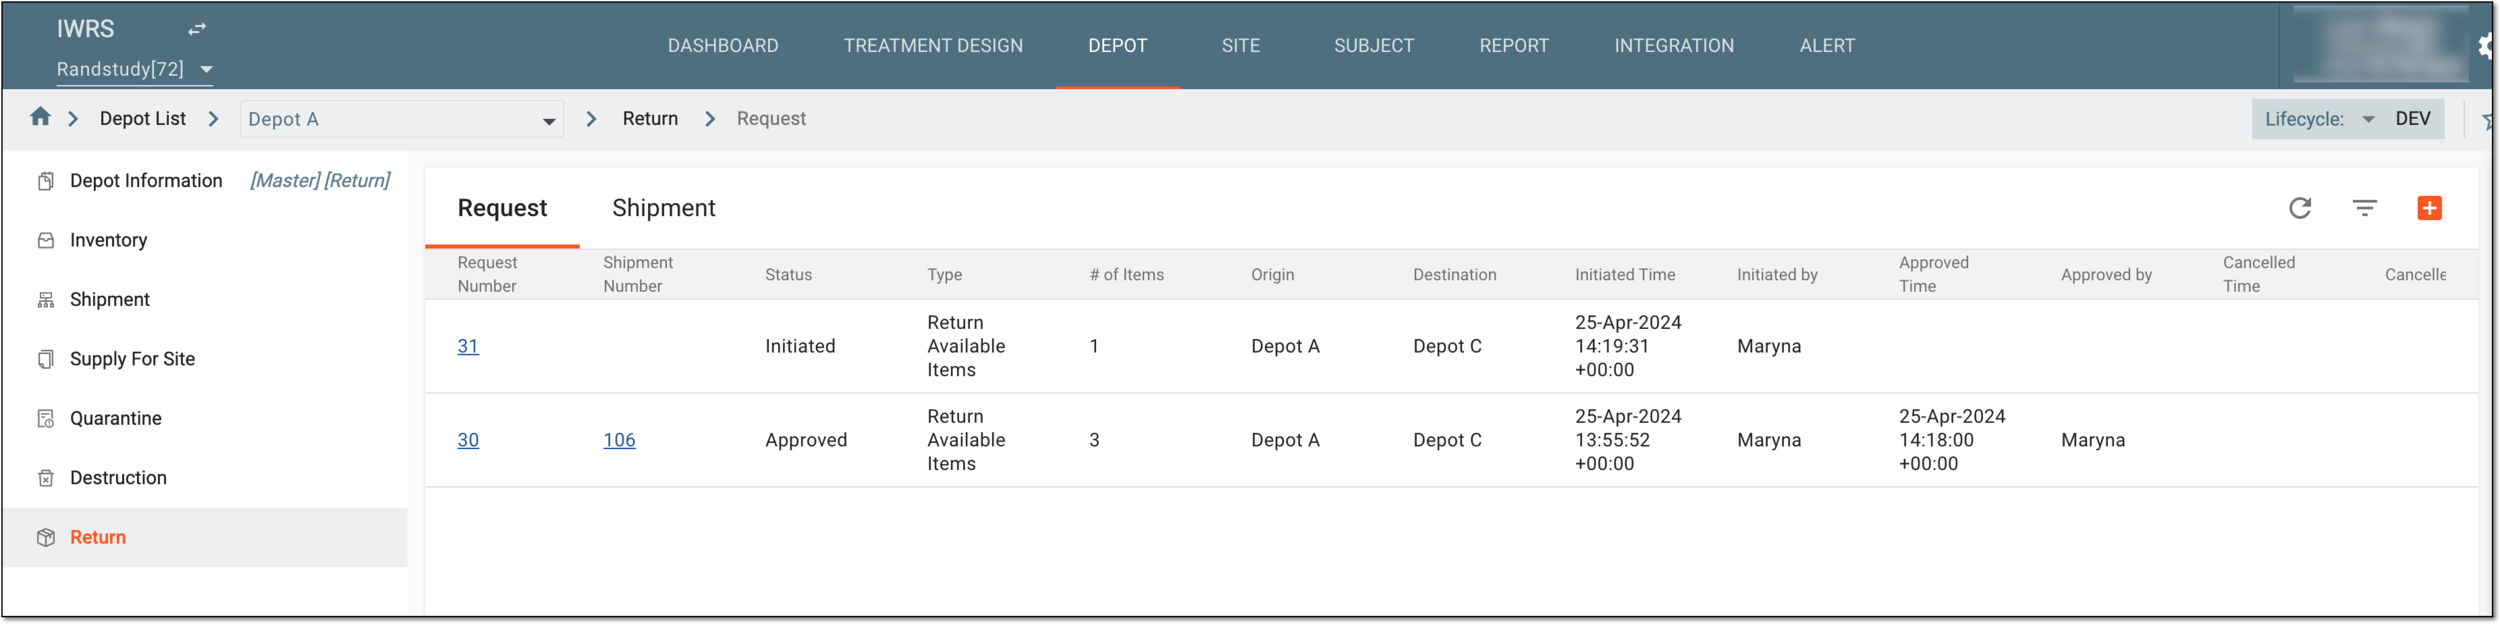2500x624 pixels.
Task: Open Inventory in the sidebar
Action: [108, 240]
